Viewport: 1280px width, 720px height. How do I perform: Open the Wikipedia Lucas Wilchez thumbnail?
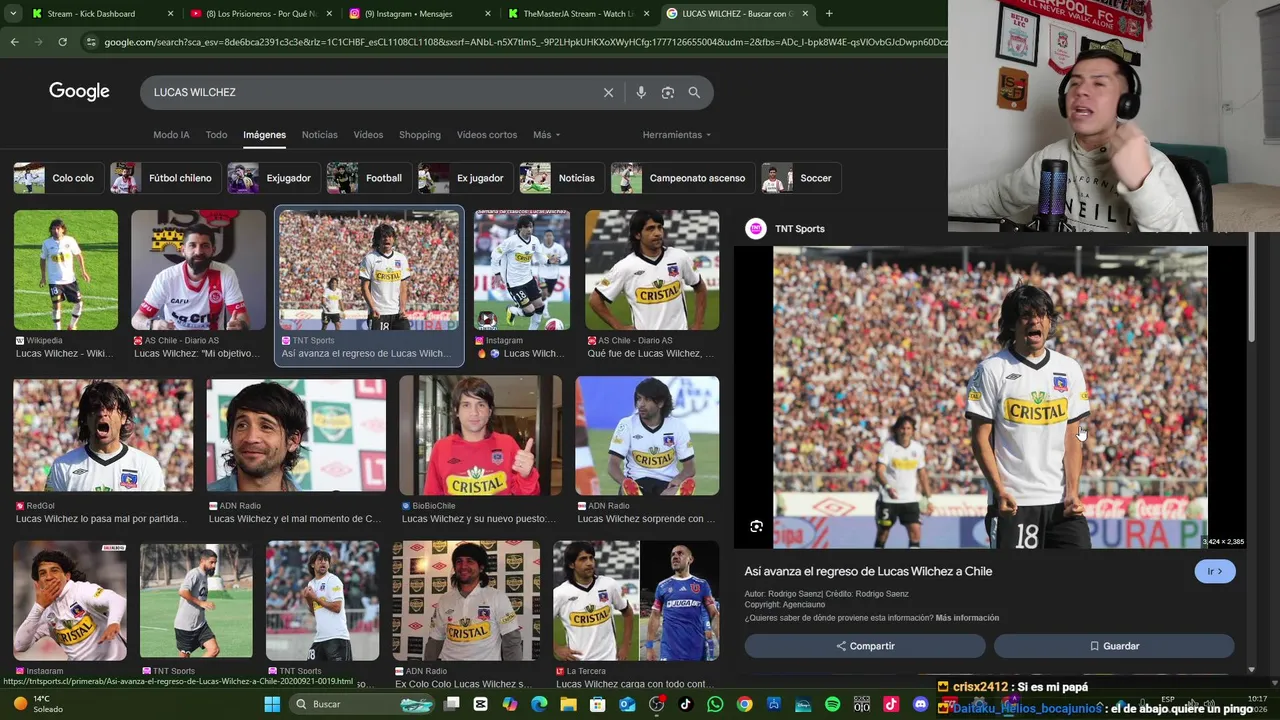[65, 270]
